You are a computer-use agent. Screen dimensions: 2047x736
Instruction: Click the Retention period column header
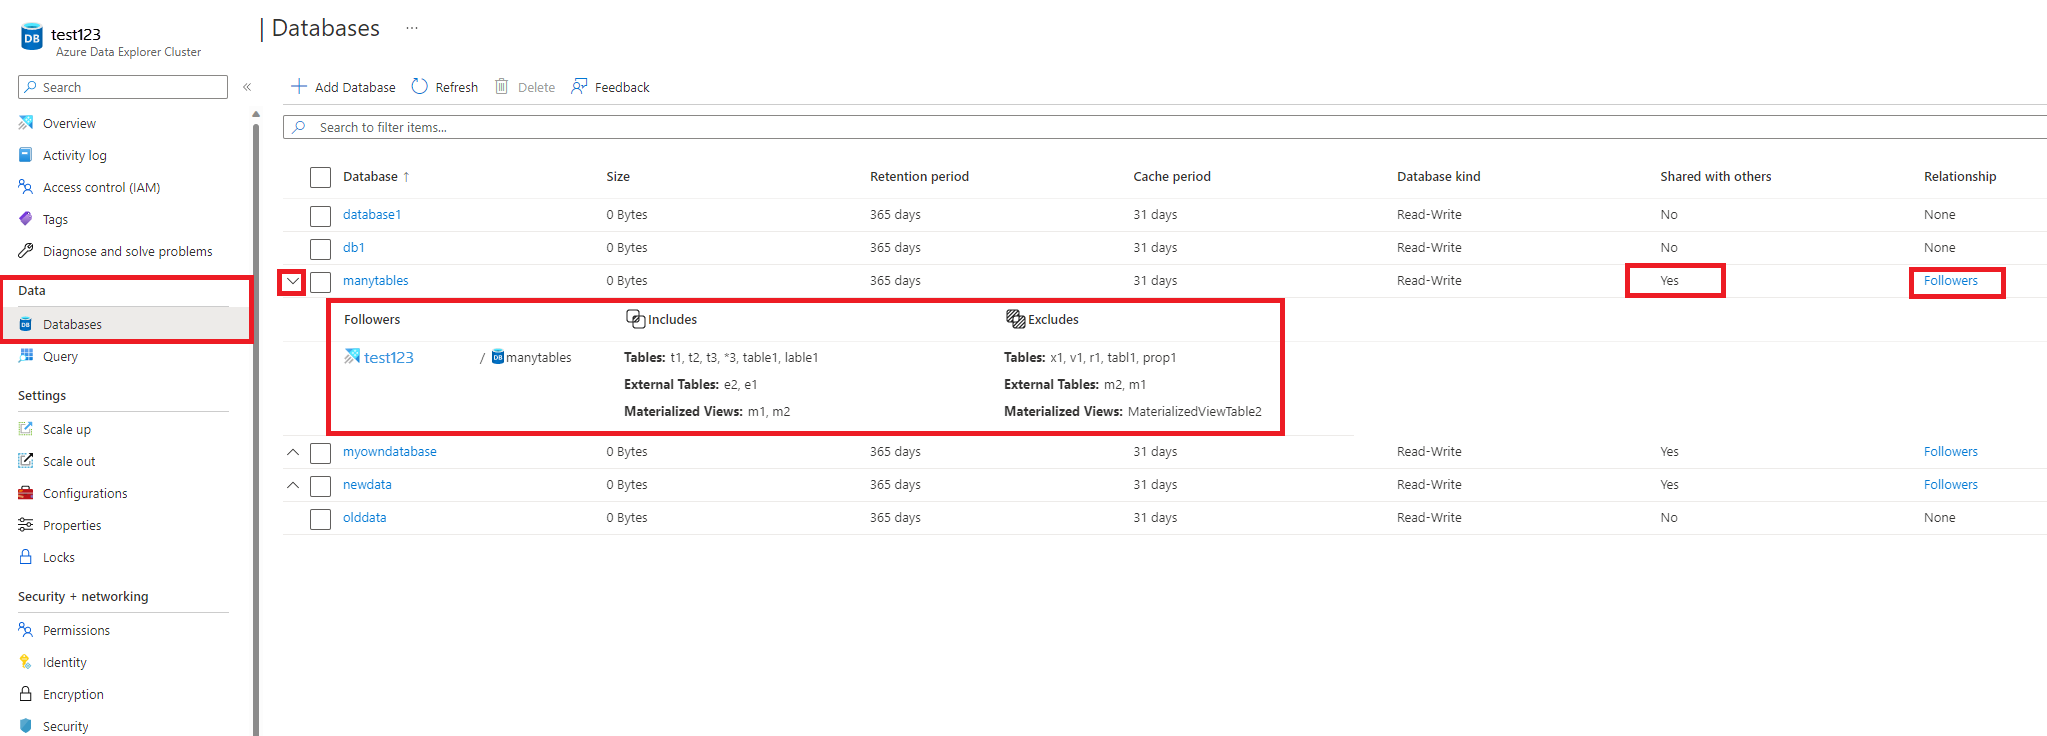point(919,177)
